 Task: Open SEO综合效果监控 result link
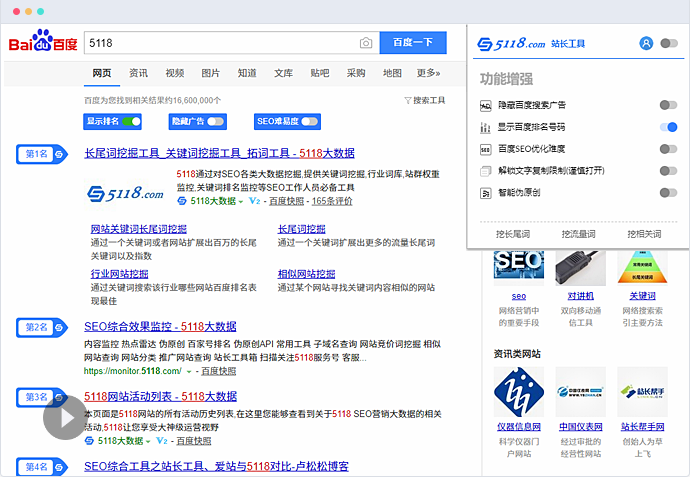160,327
